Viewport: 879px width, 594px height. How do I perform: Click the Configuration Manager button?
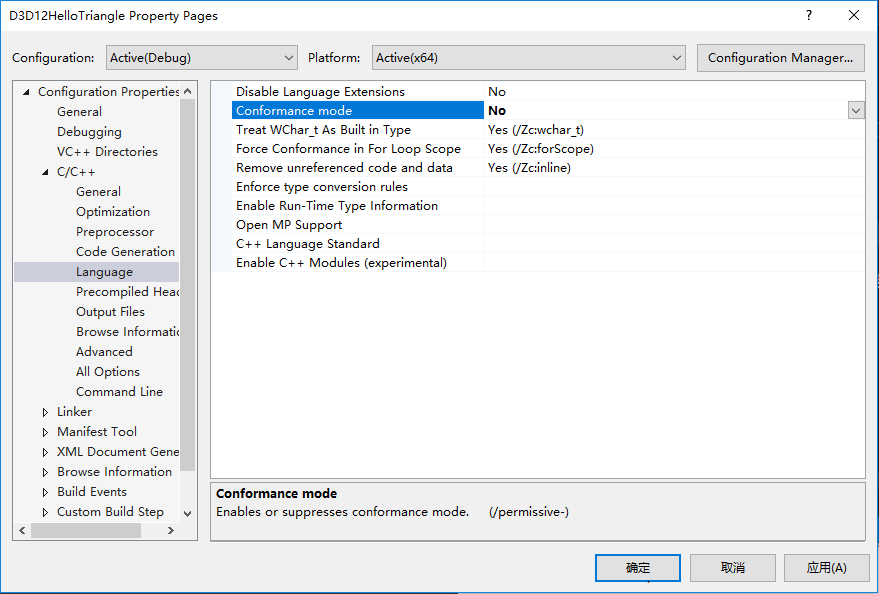pos(780,58)
